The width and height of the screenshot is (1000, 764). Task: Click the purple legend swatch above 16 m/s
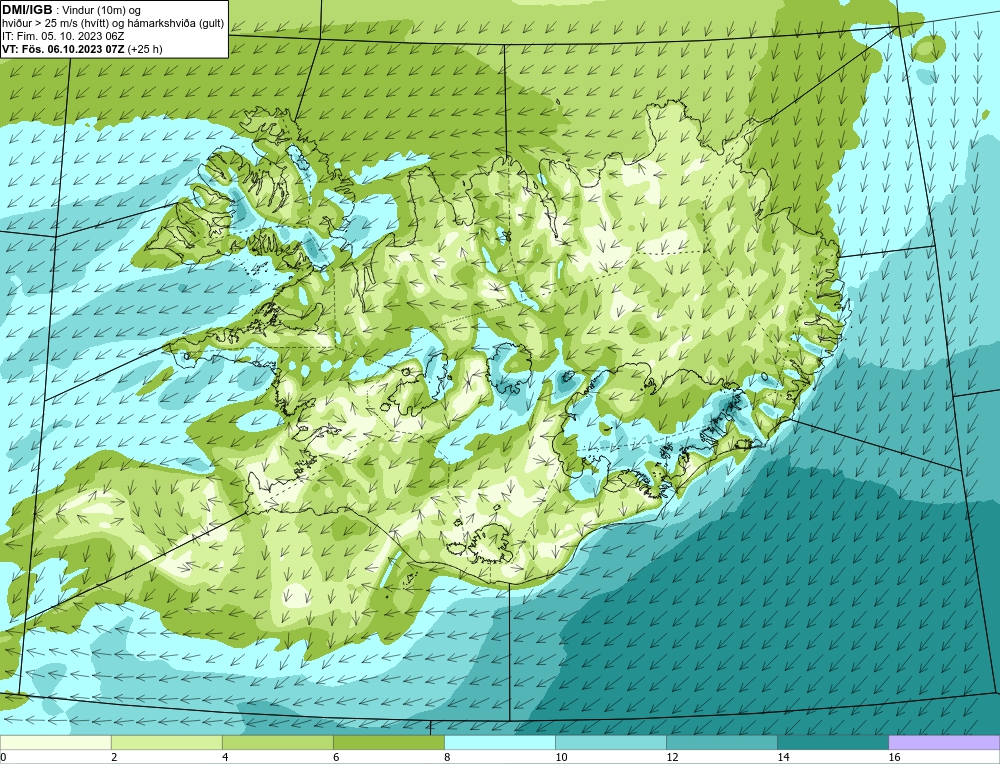(x=944, y=742)
